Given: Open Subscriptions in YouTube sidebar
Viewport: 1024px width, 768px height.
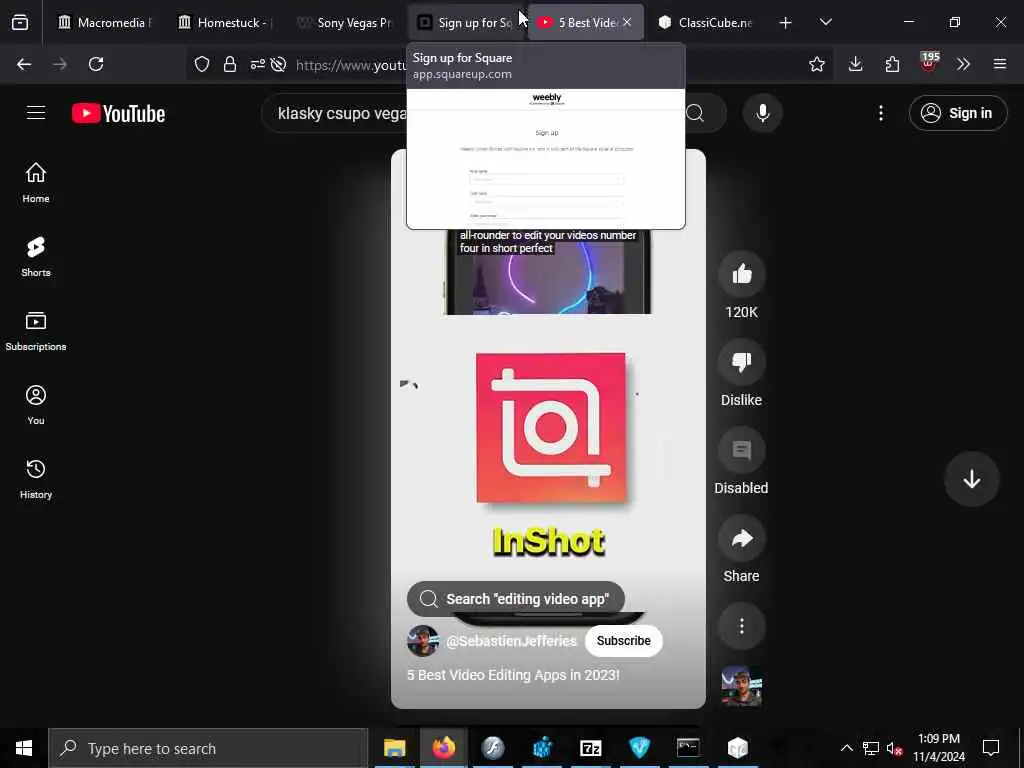Looking at the screenshot, I should pos(36,331).
